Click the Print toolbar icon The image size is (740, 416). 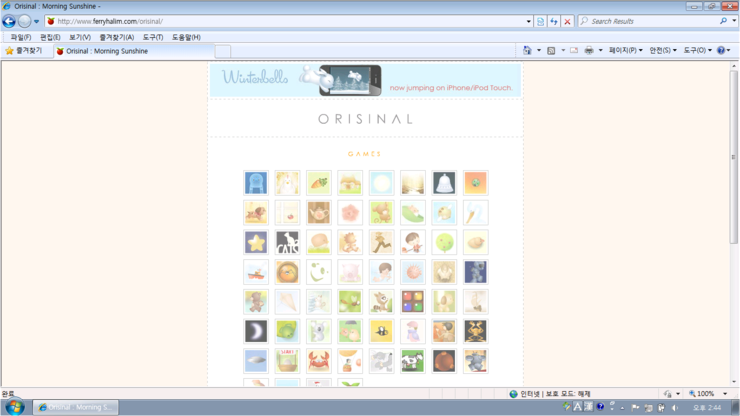click(x=589, y=50)
